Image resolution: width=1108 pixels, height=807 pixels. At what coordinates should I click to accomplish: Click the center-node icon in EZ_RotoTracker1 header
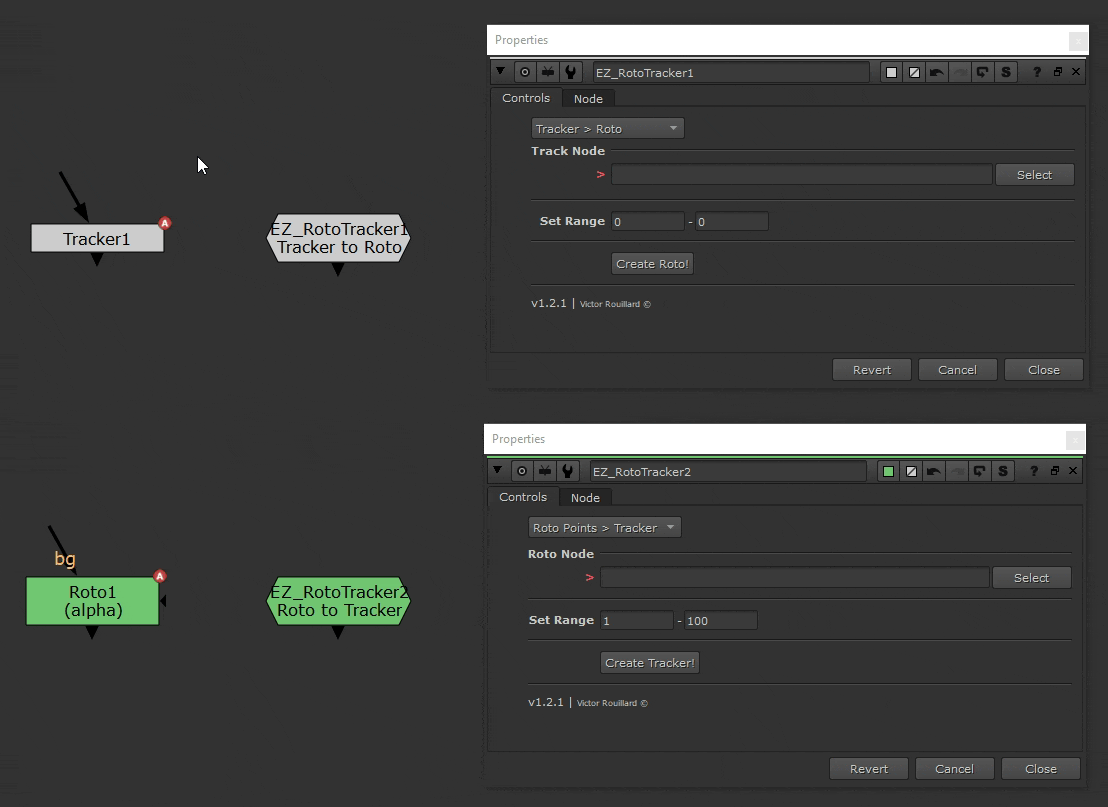[525, 71]
